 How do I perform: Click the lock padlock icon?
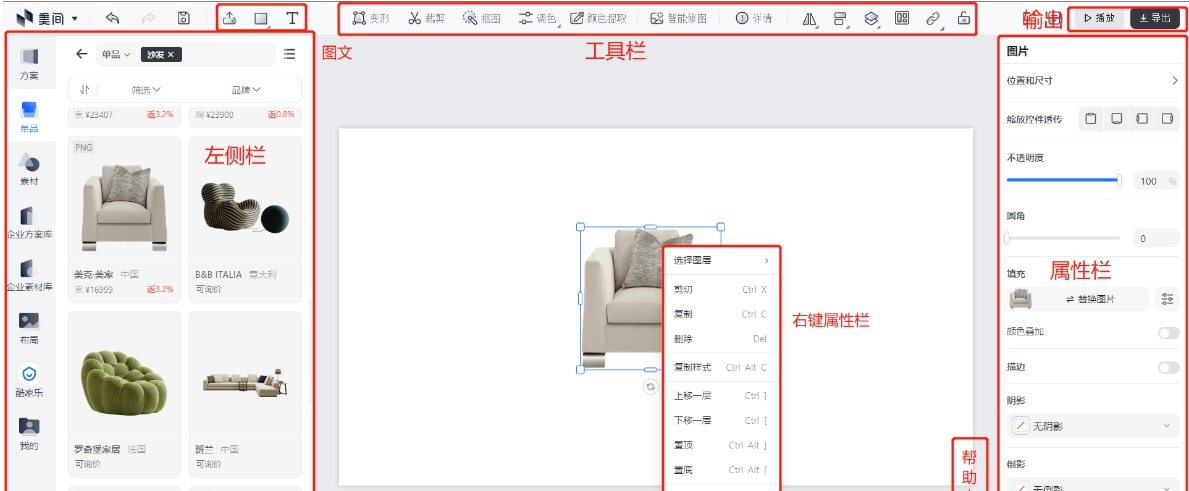963,18
